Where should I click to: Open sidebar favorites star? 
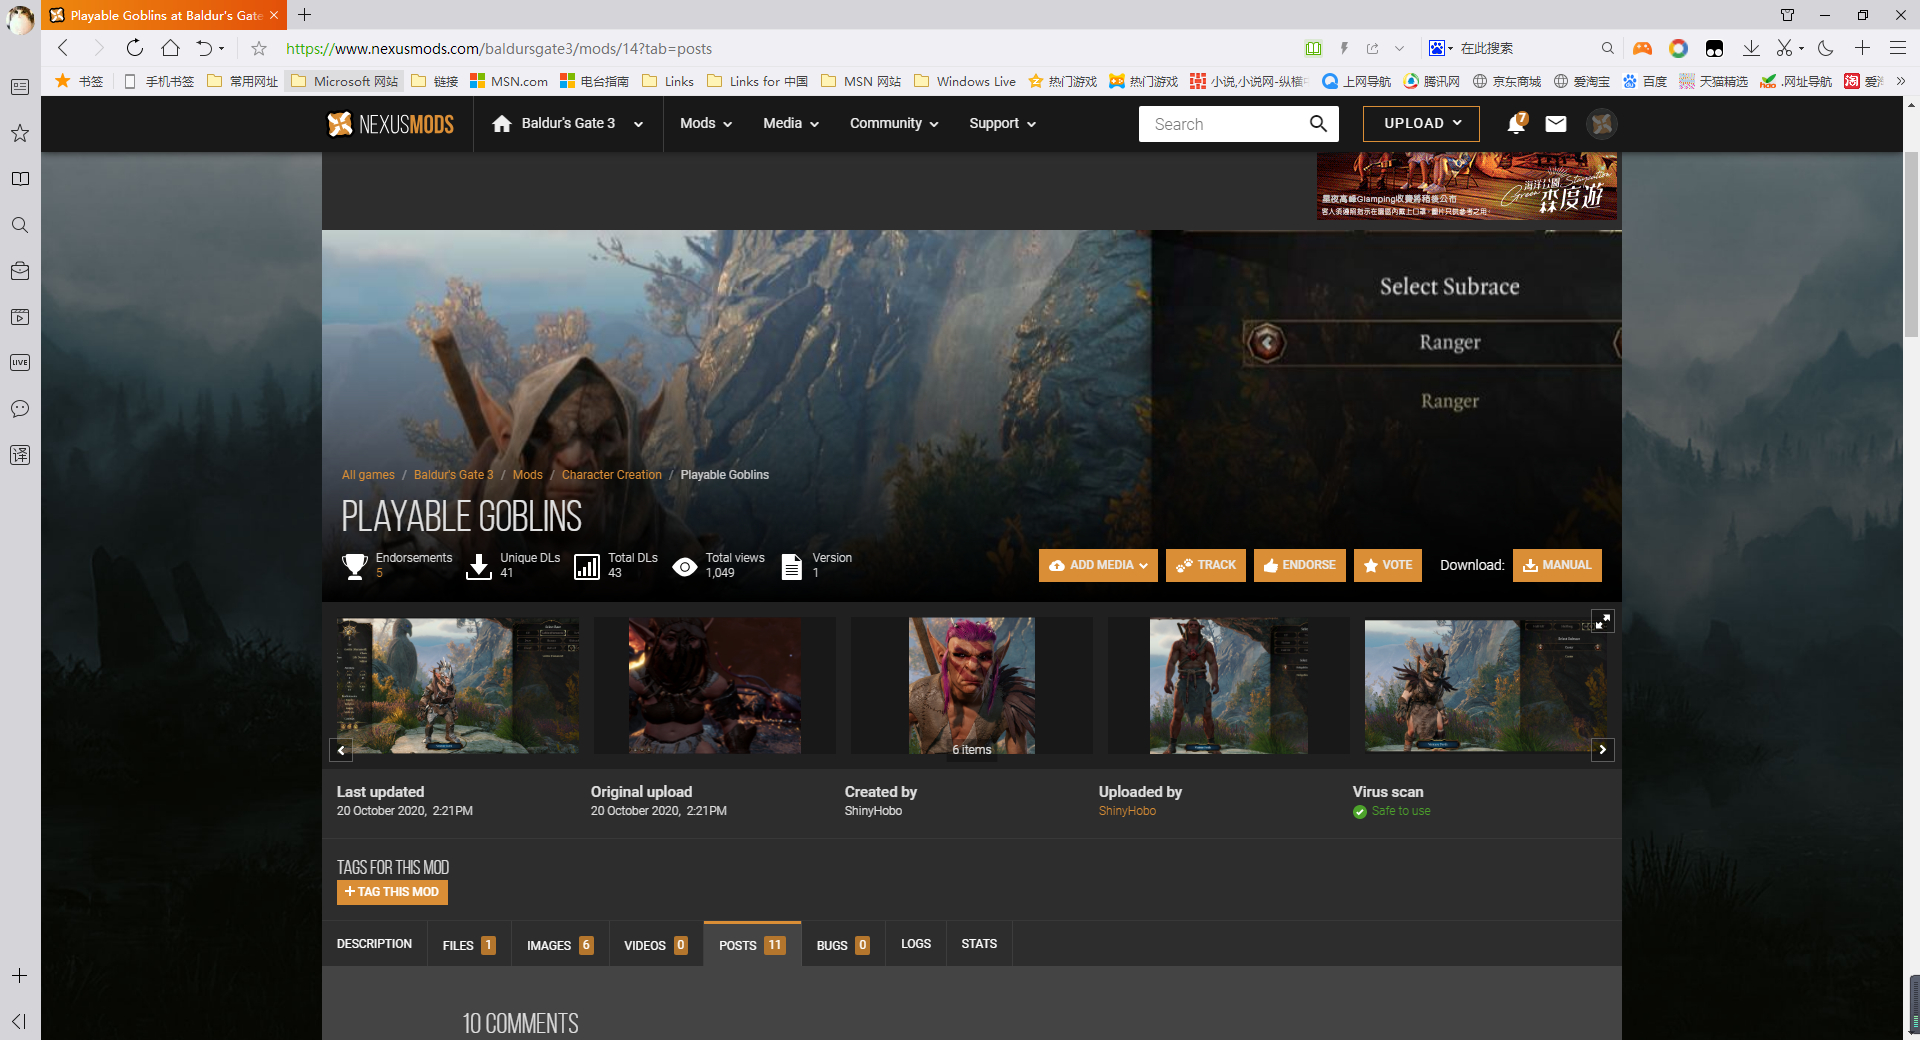(x=20, y=133)
